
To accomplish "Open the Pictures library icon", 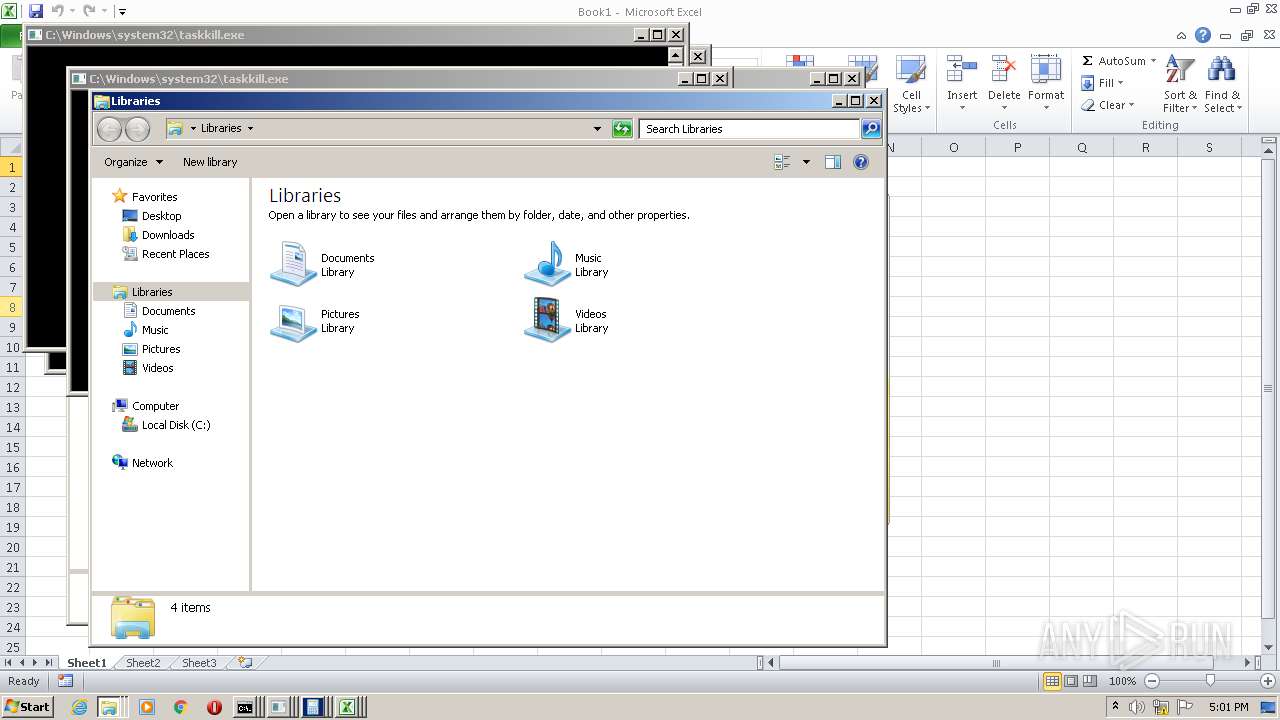I will [294, 320].
